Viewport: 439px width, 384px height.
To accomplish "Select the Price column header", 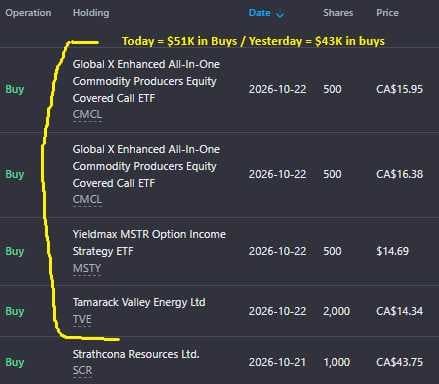I will (387, 13).
